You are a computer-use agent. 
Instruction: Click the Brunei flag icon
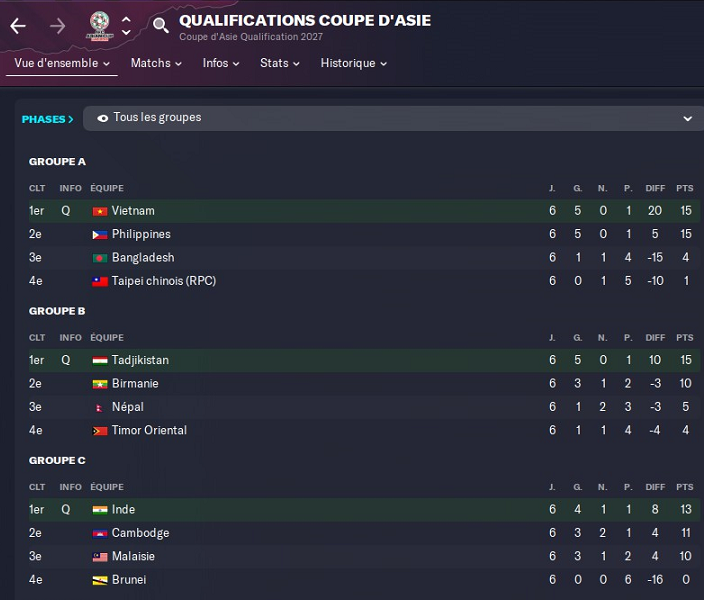point(100,580)
